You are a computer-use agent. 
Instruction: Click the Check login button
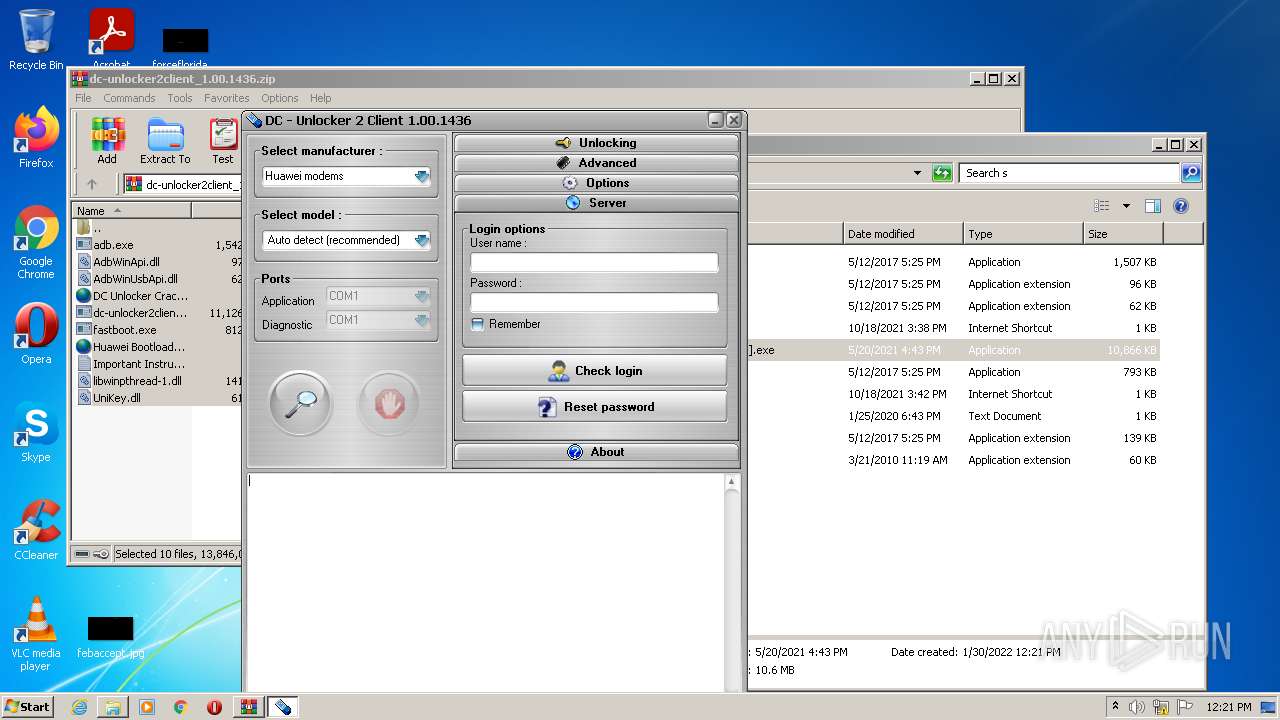tap(594, 371)
